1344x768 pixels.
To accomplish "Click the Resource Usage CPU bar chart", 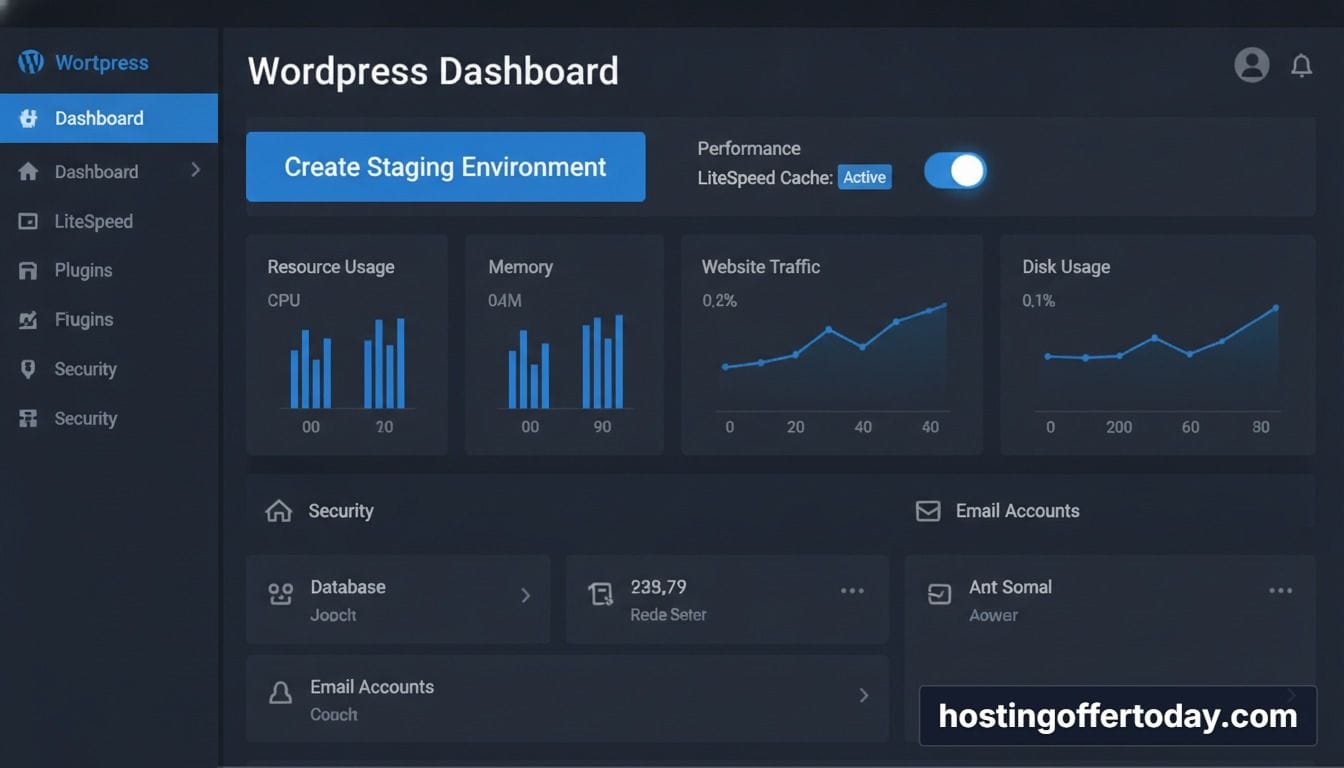I will pos(347,364).
